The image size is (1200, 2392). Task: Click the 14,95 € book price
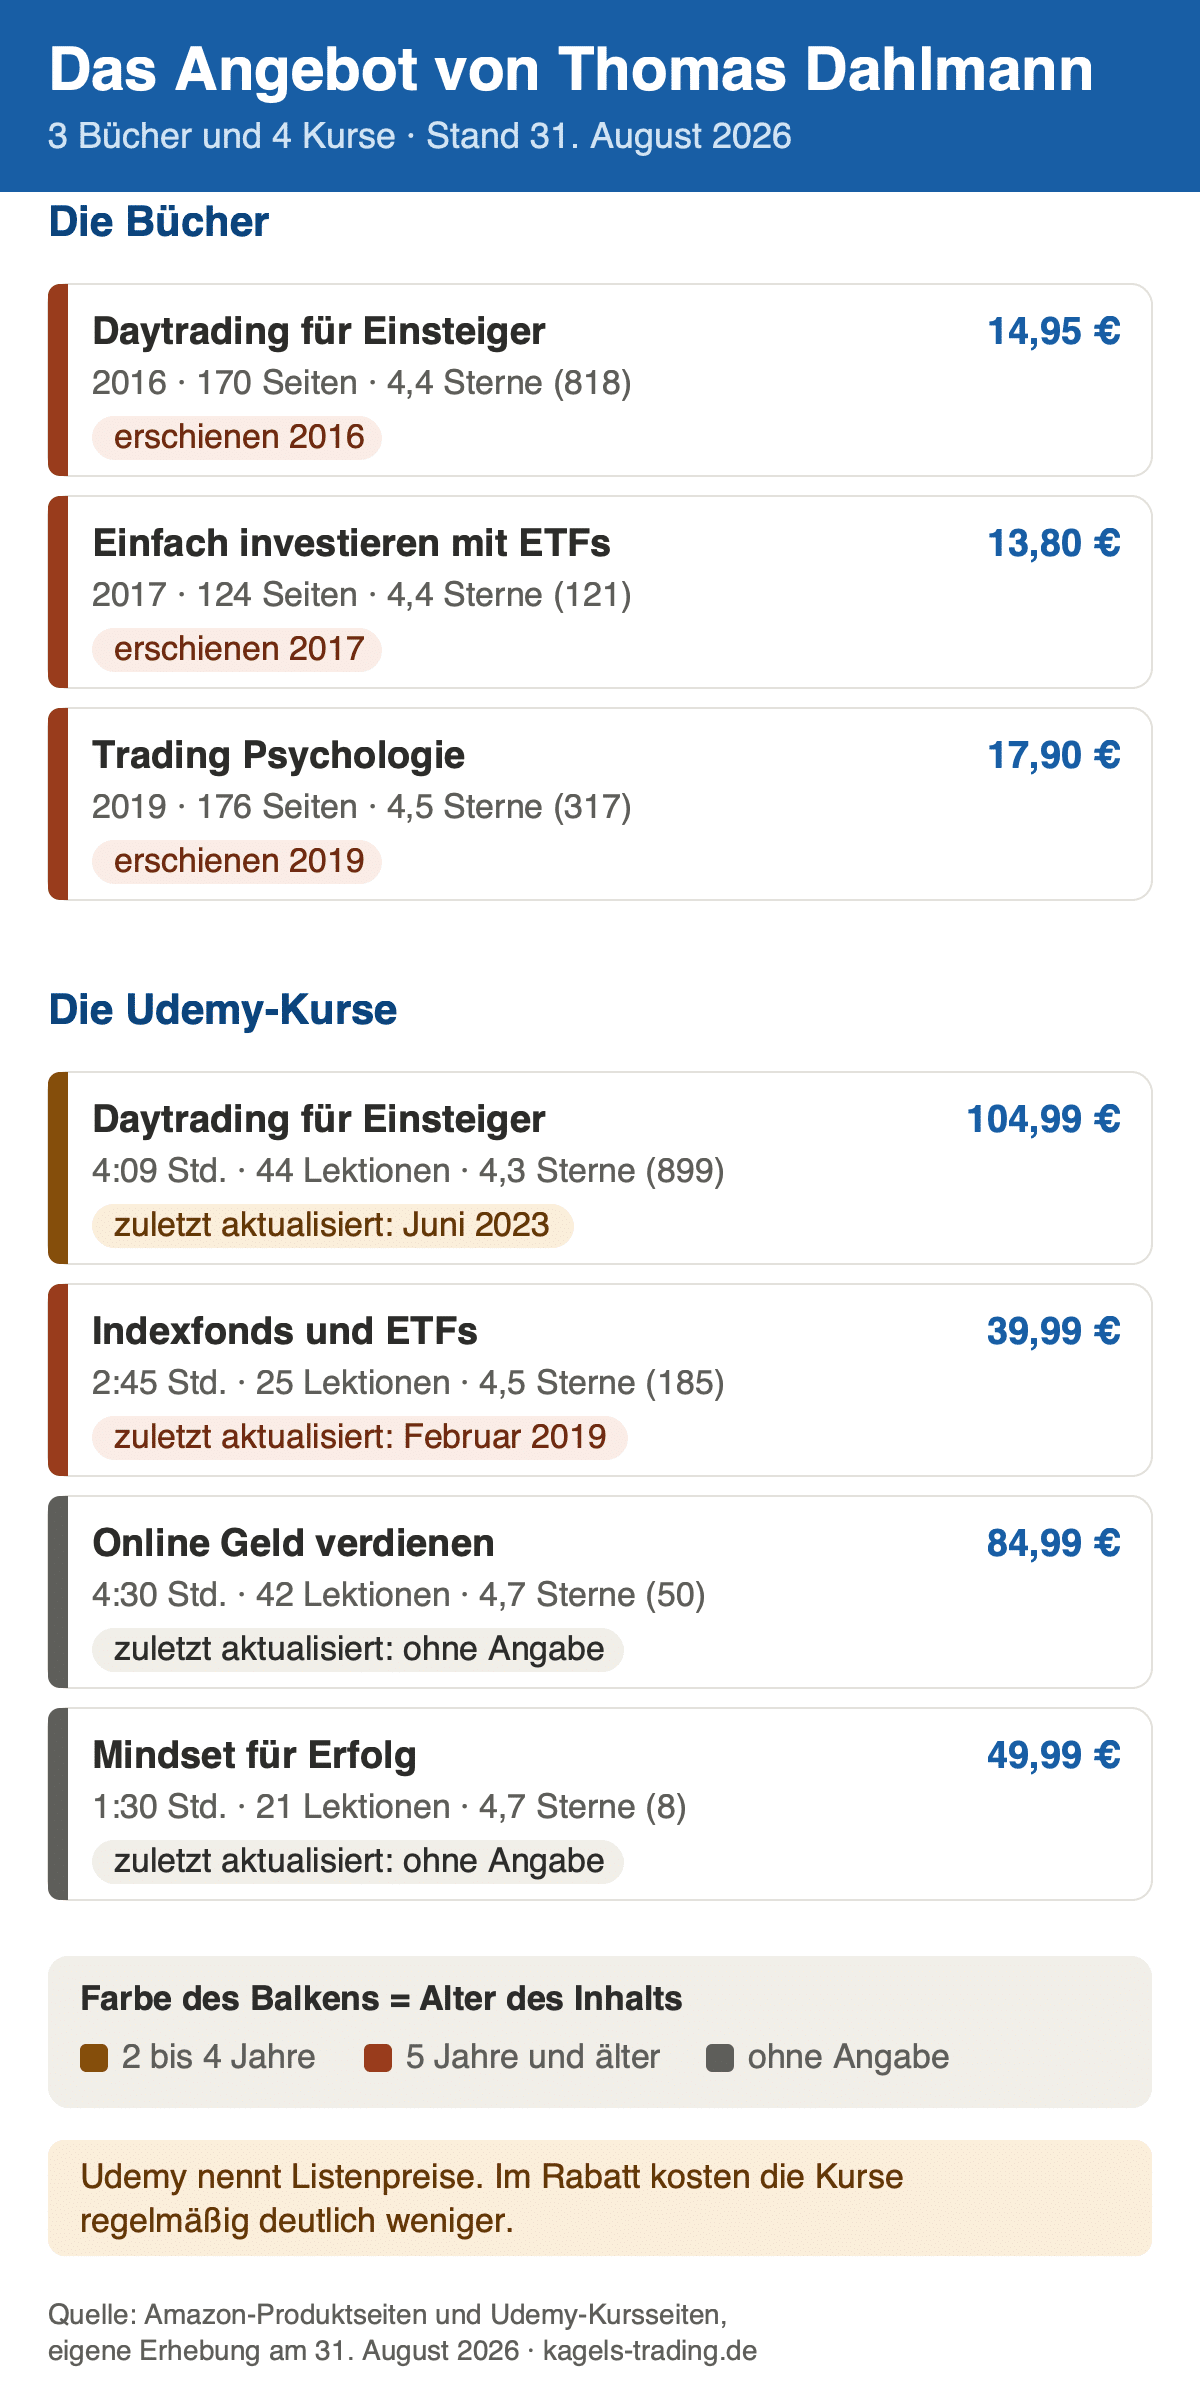1054,331
